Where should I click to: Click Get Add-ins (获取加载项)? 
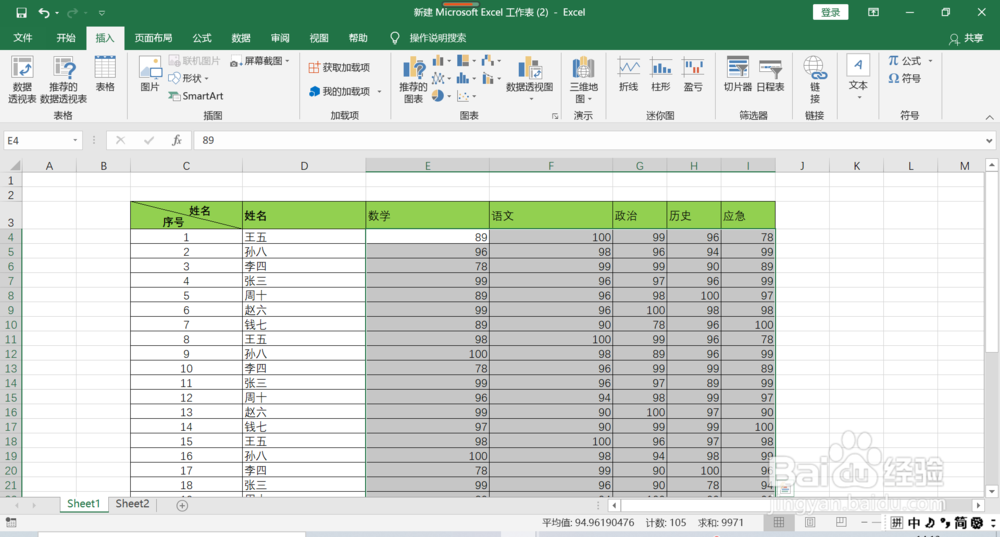click(x=339, y=67)
